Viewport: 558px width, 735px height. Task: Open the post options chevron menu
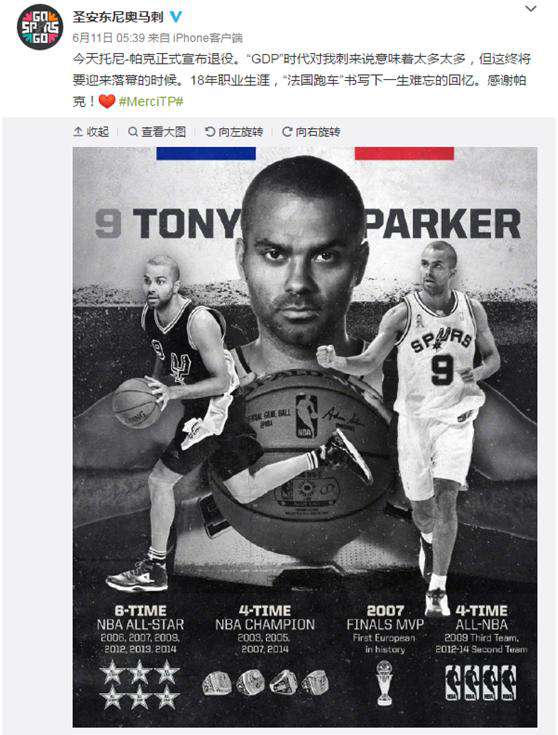(531, 8)
